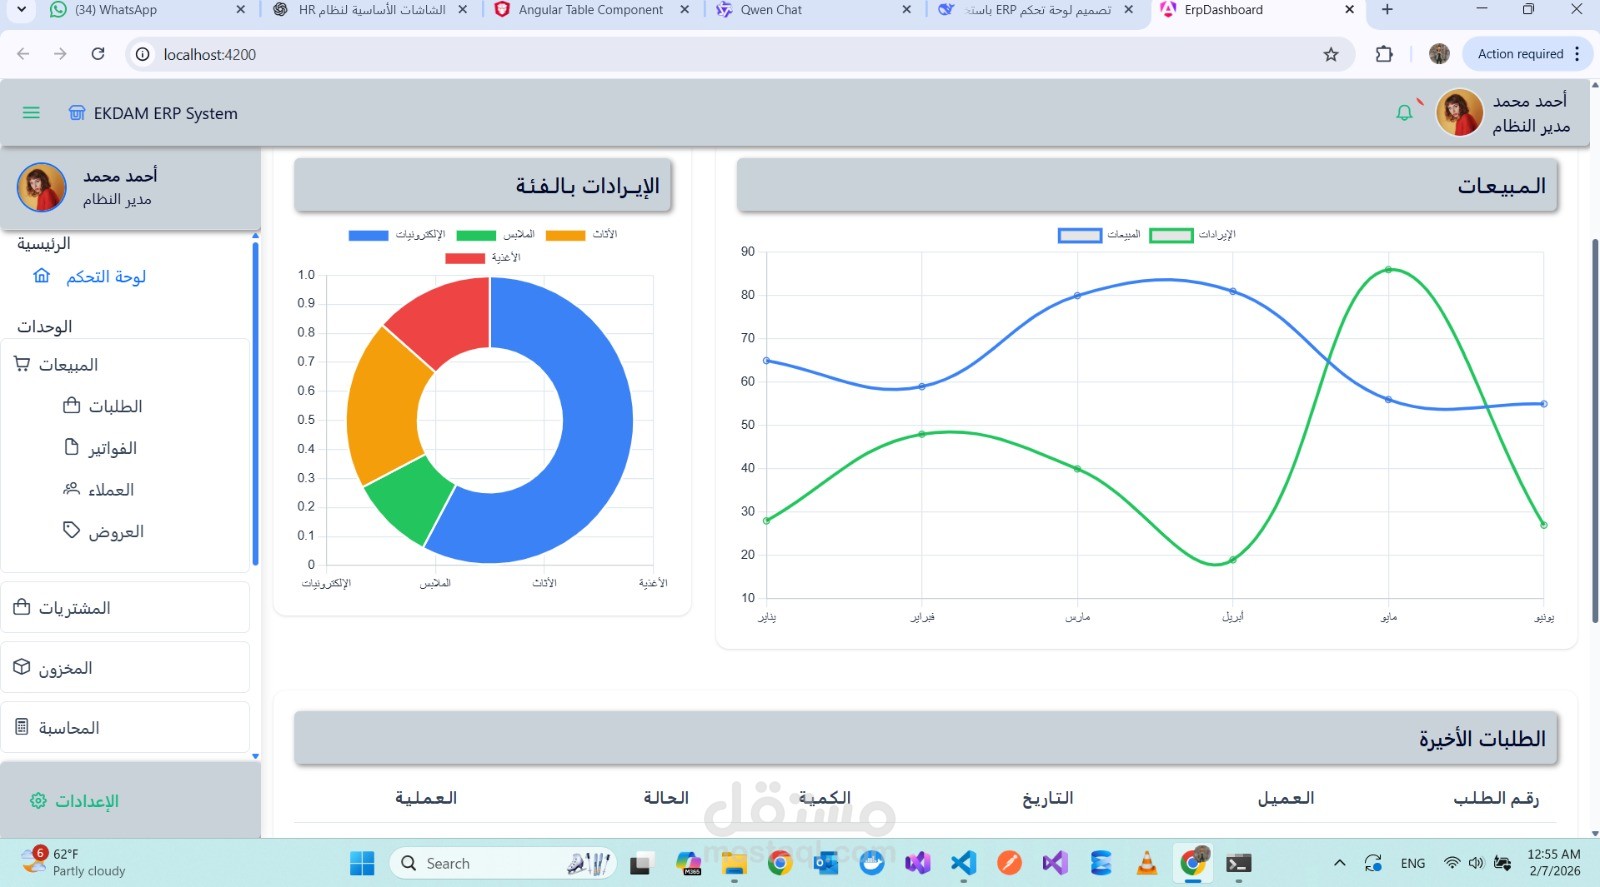
Task: Click the home icon beside لوحة التحكم
Action: [x=41, y=276]
